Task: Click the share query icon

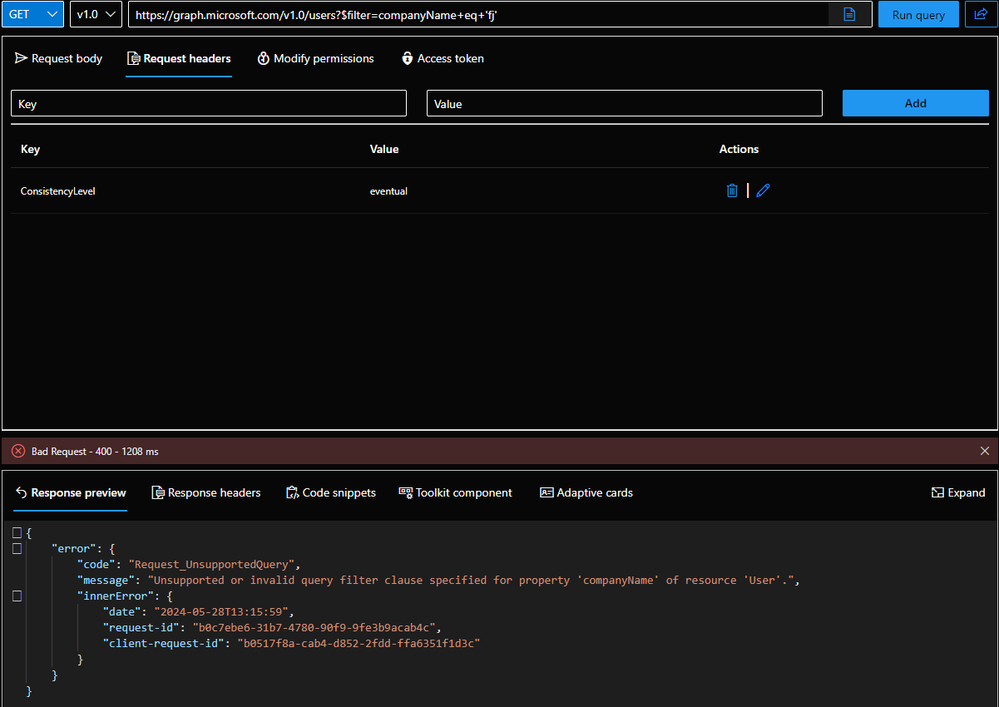Action: 981,14
